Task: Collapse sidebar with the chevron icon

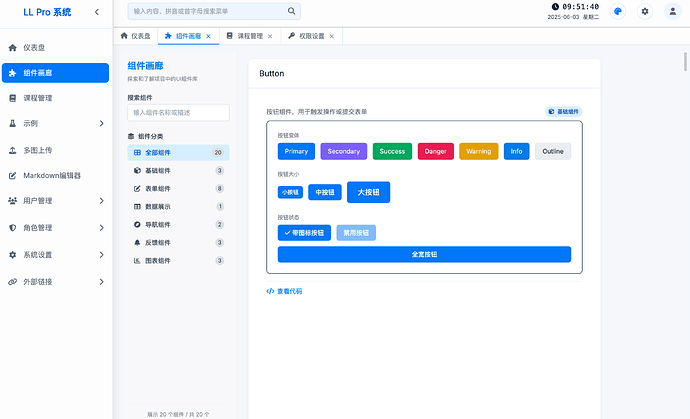Action: point(97,12)
